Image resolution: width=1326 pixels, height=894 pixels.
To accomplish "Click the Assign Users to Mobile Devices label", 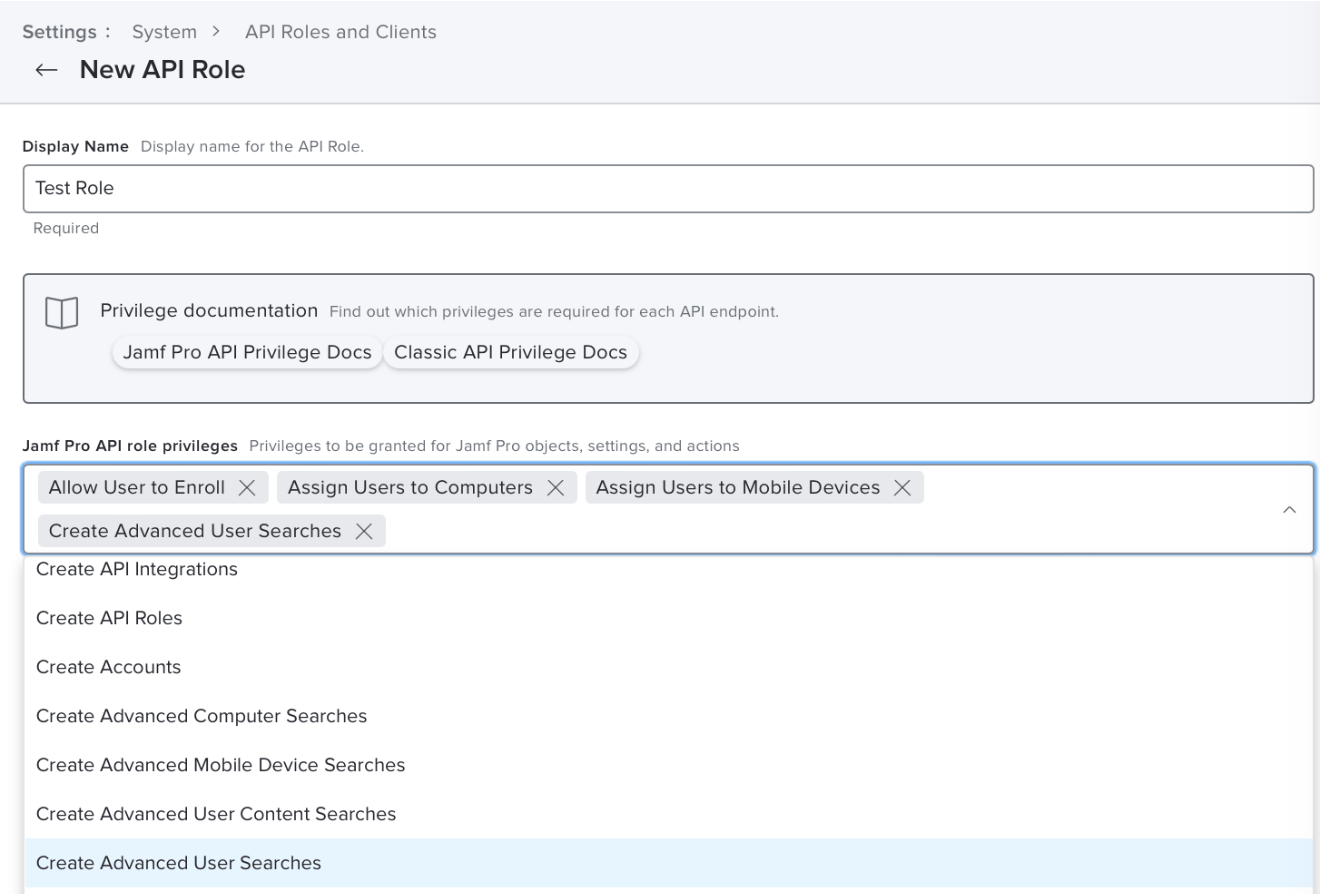I will pos(738,488).
